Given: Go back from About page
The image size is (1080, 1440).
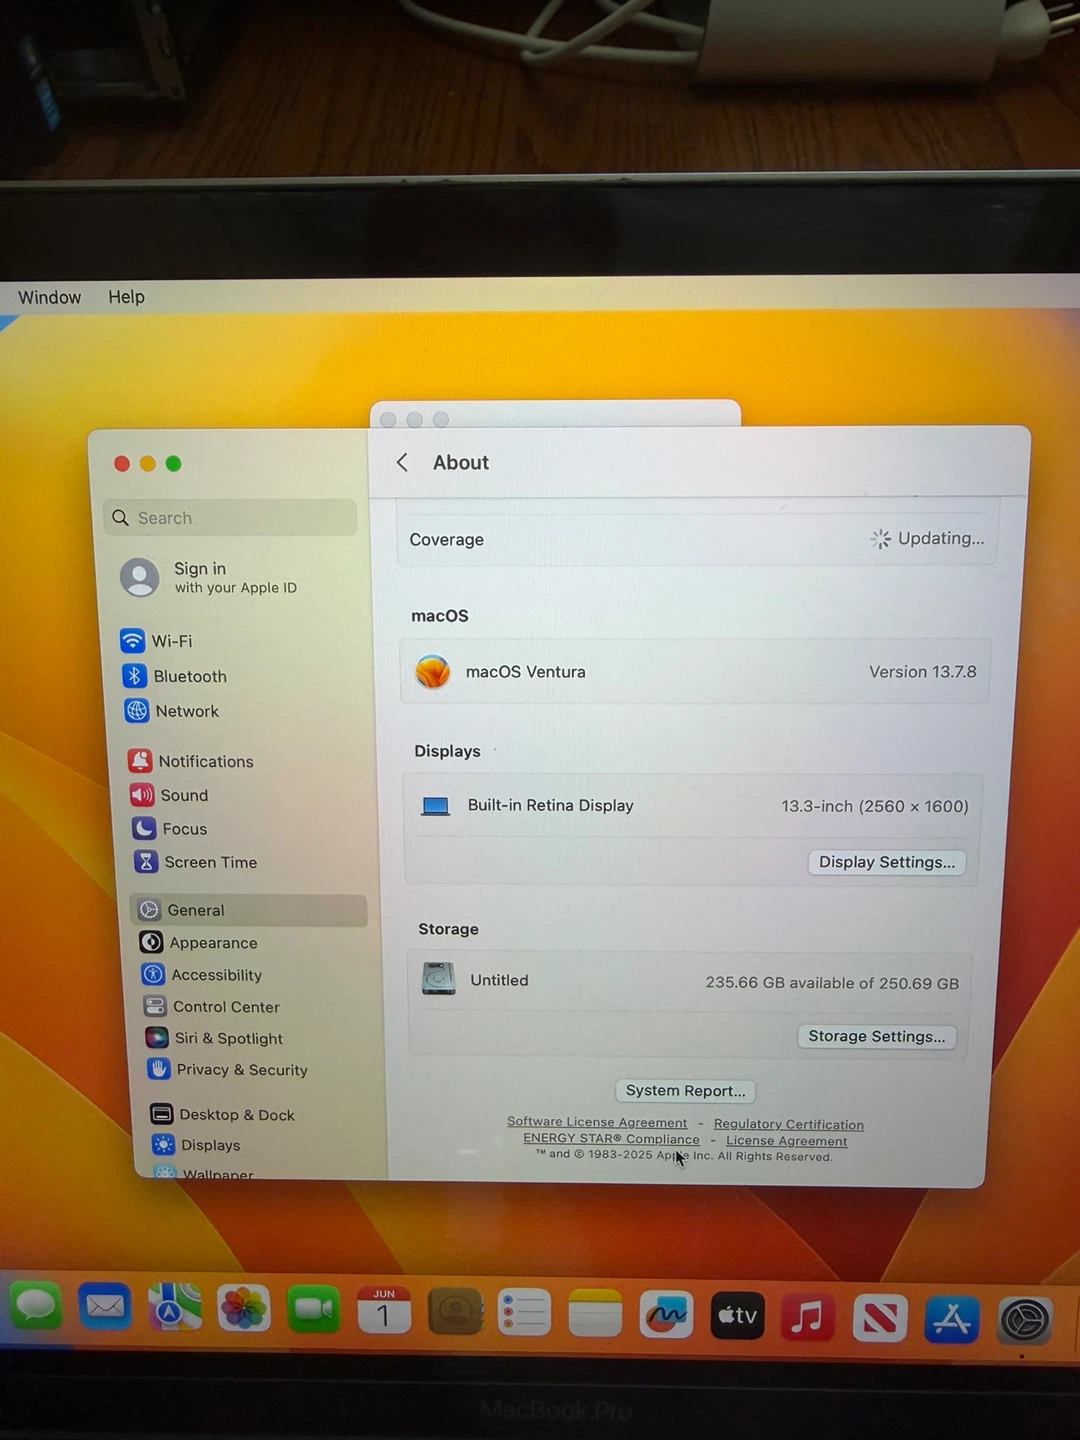Looking at the screenshot, I should (402, 462).
